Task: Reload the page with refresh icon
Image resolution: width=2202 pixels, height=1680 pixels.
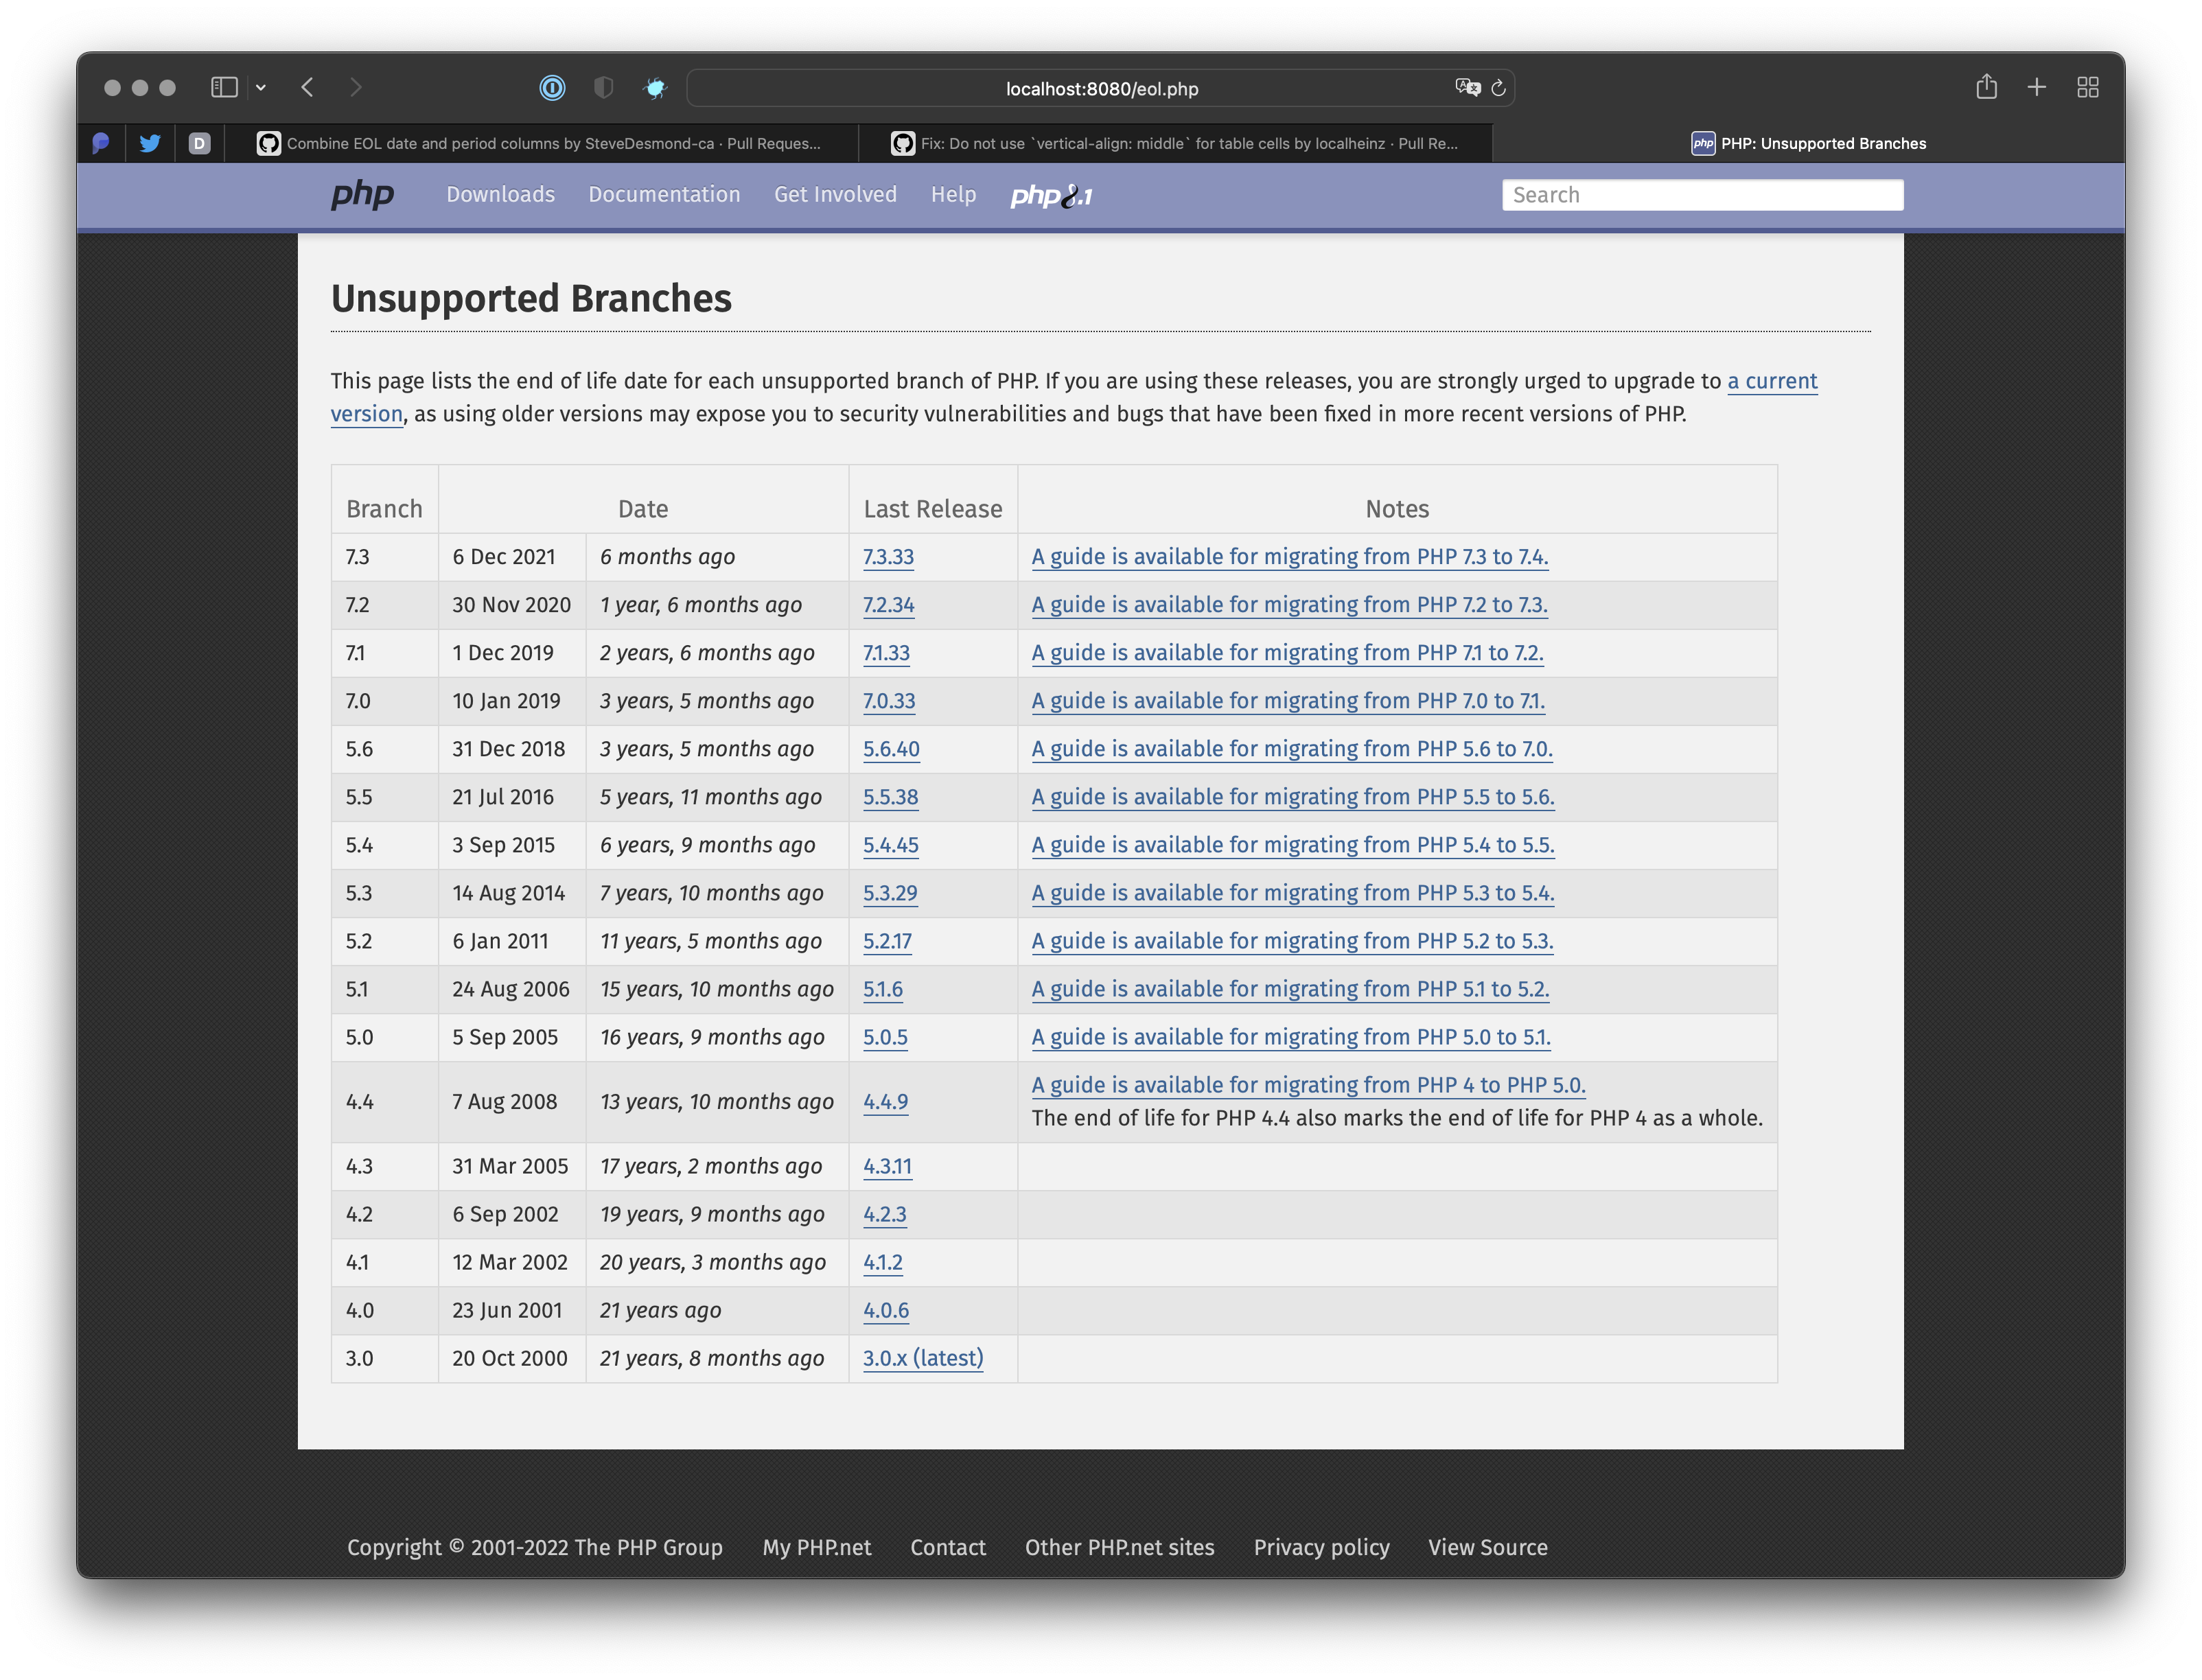Action: click(1498, 88)
